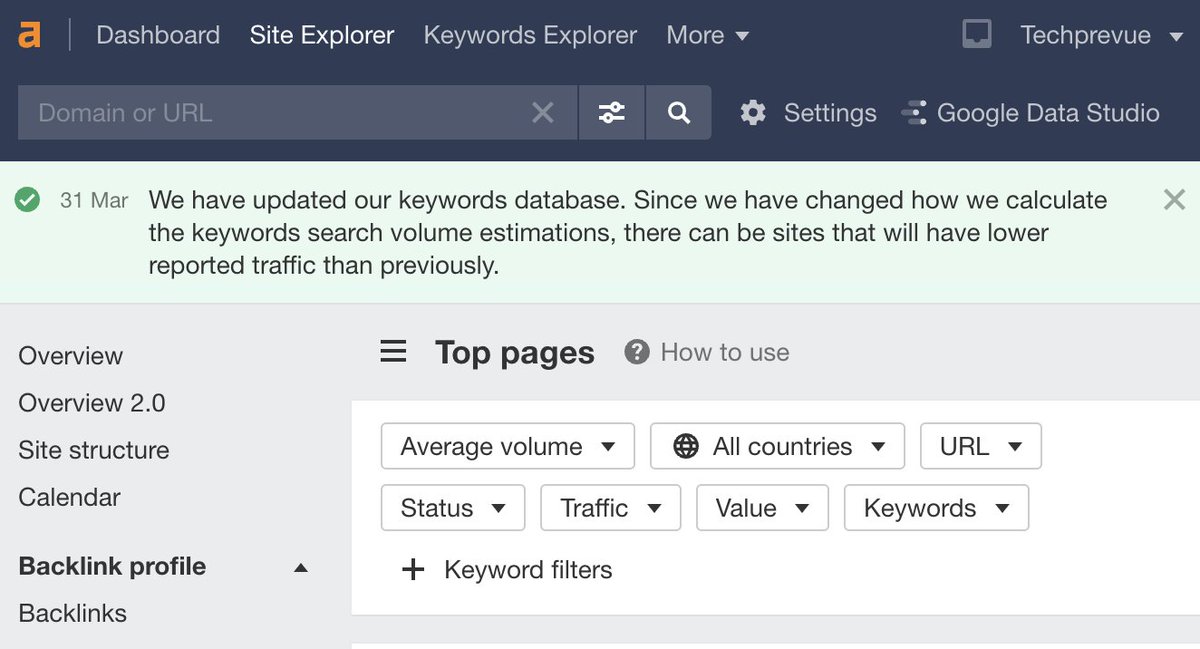Click the green checkmark notification icon
The image size is (1200, 649).
point(28,200)
